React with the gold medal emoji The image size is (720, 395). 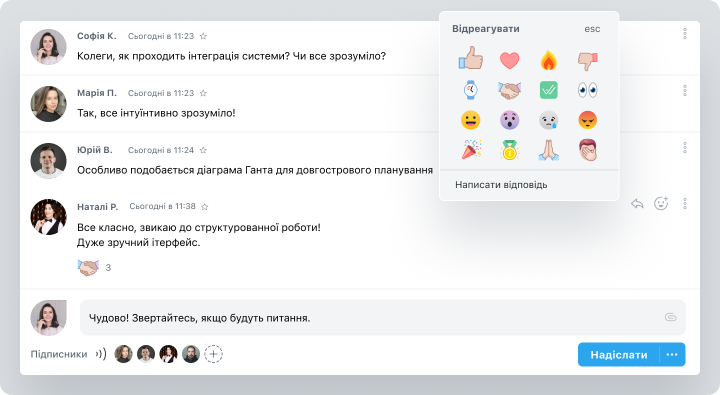509,150
